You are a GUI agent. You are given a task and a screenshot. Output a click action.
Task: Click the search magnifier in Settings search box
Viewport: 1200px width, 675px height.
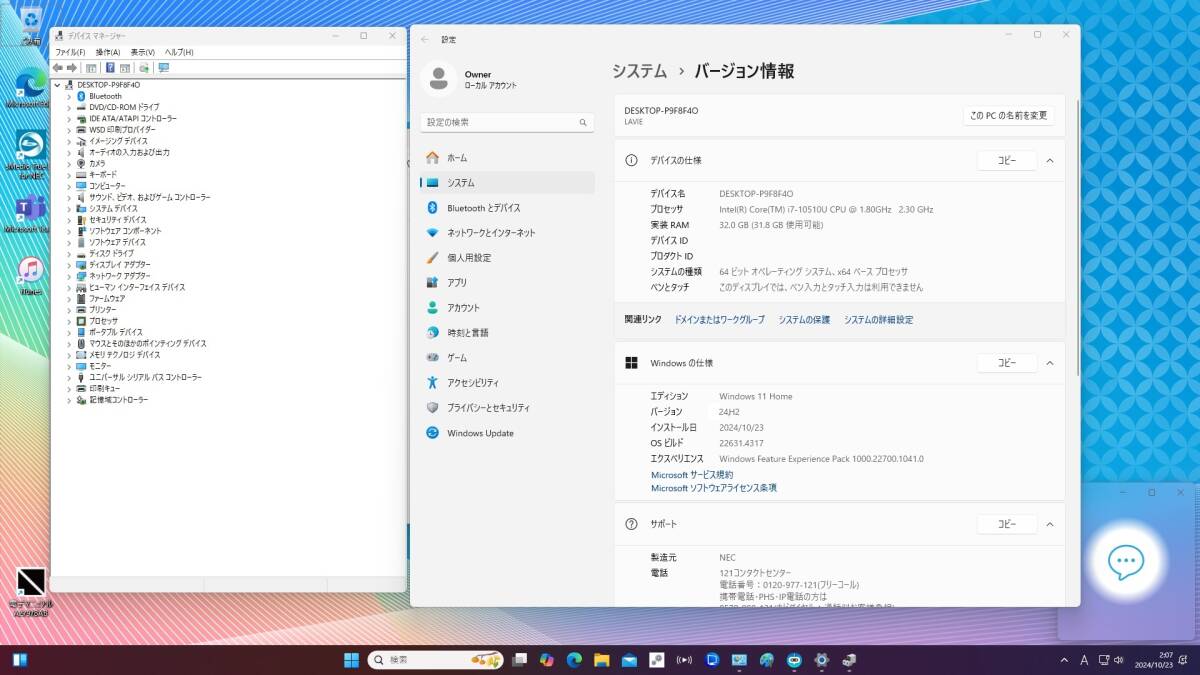point(583,122)
